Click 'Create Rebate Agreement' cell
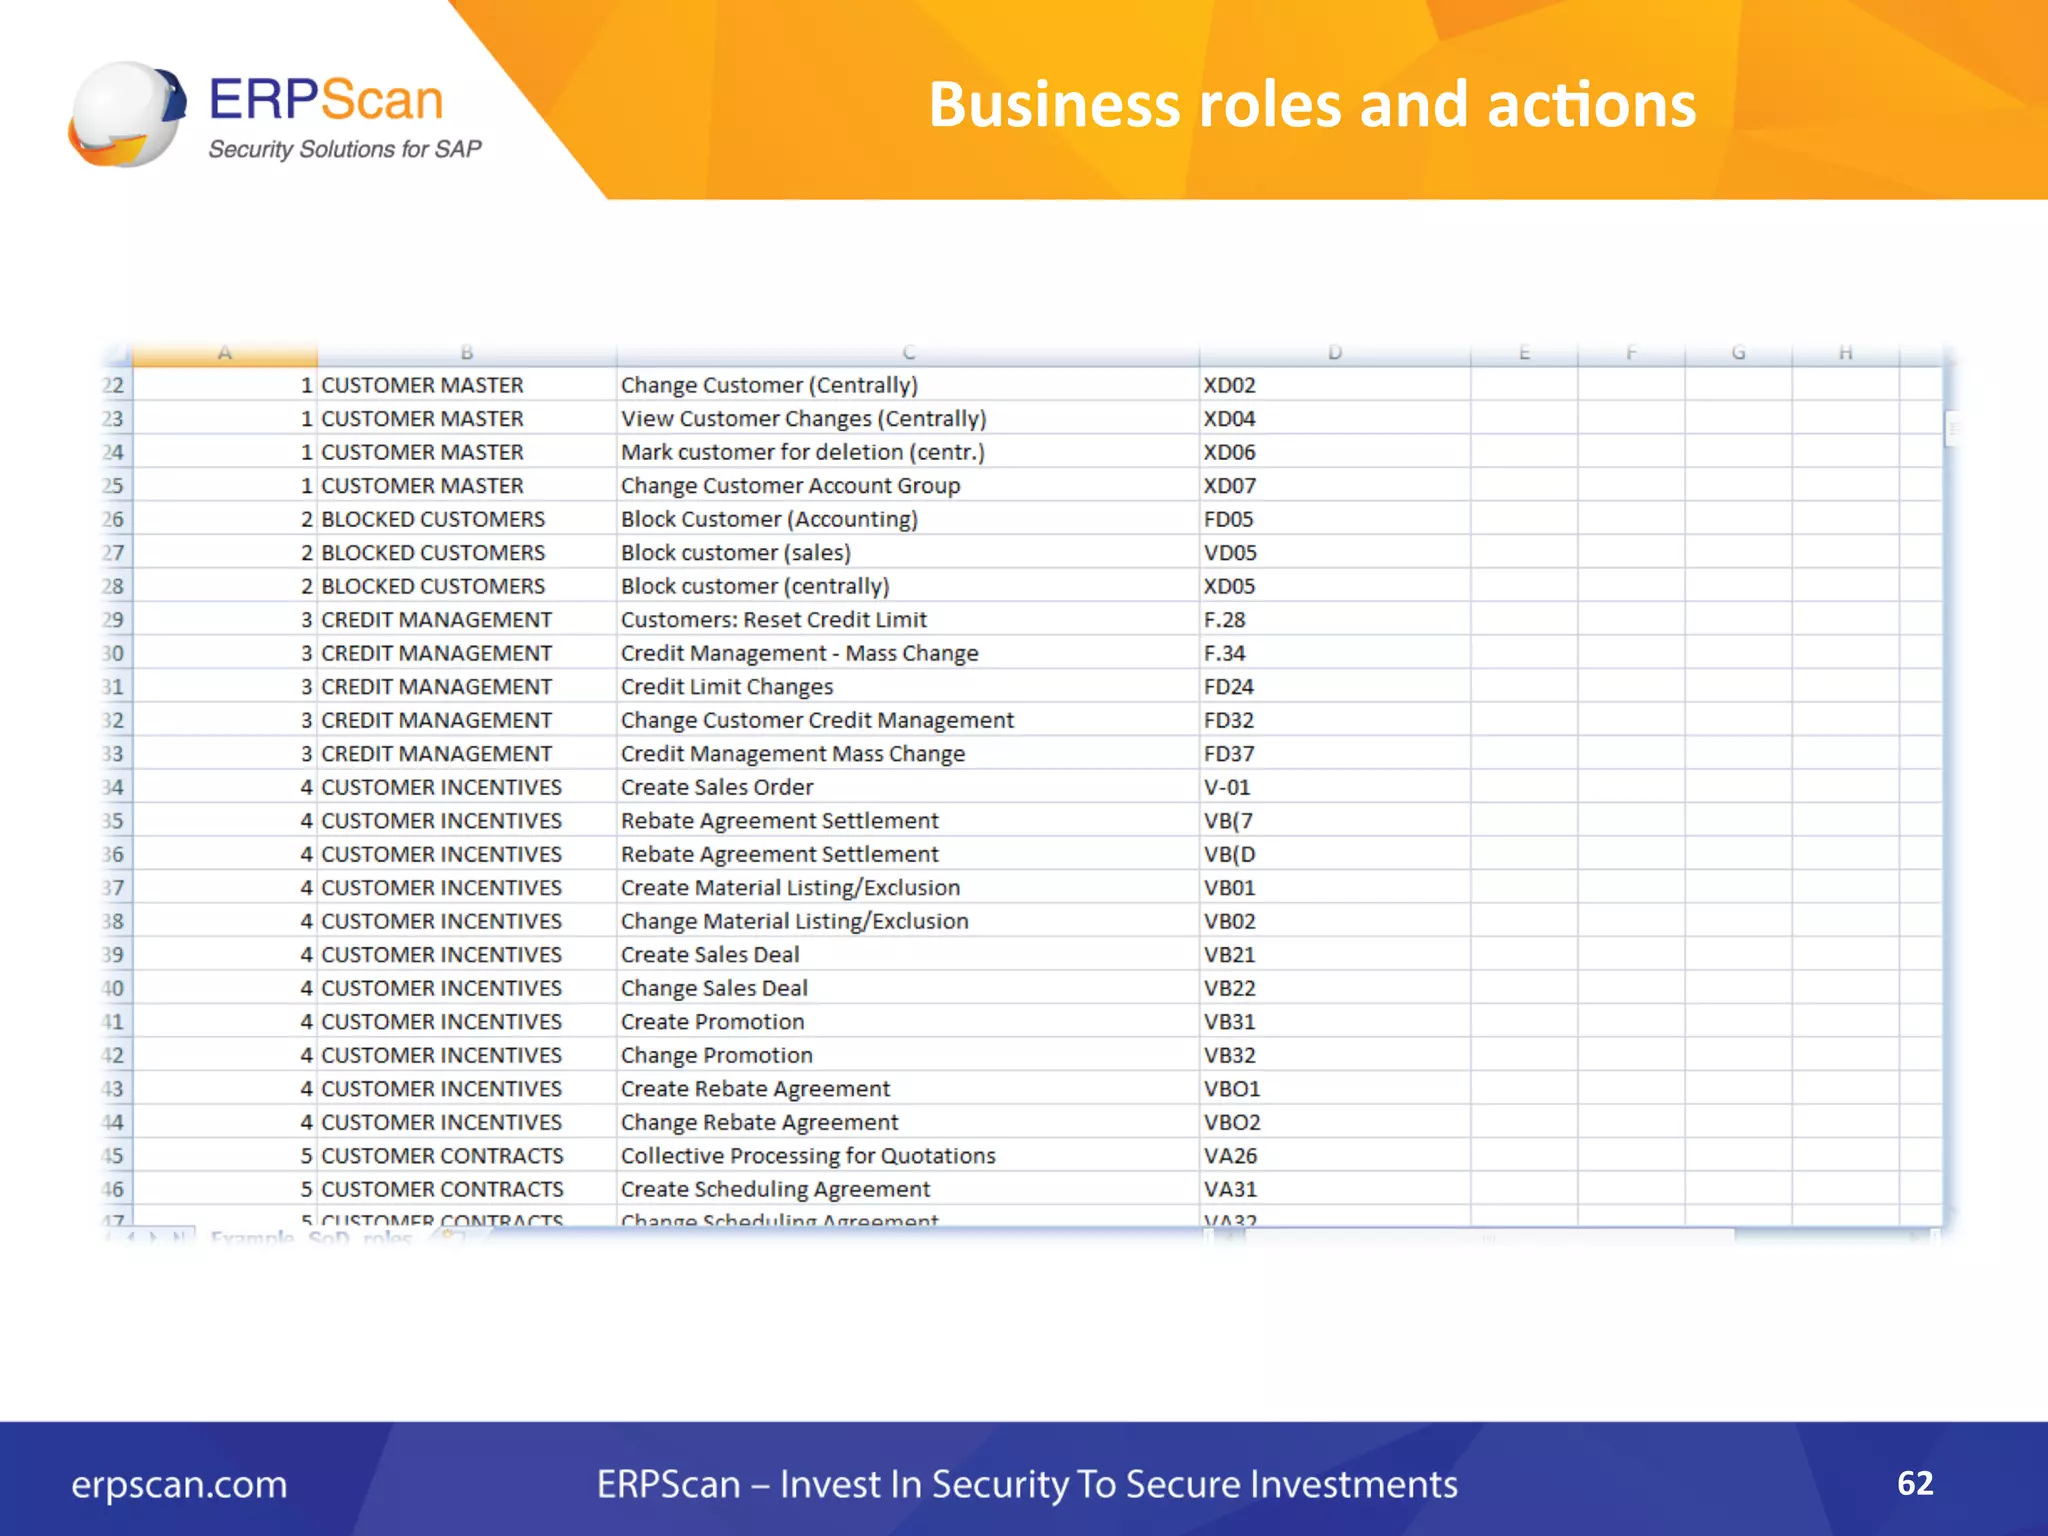Screen dimensions: 2048x1536 click(908, 1088)
